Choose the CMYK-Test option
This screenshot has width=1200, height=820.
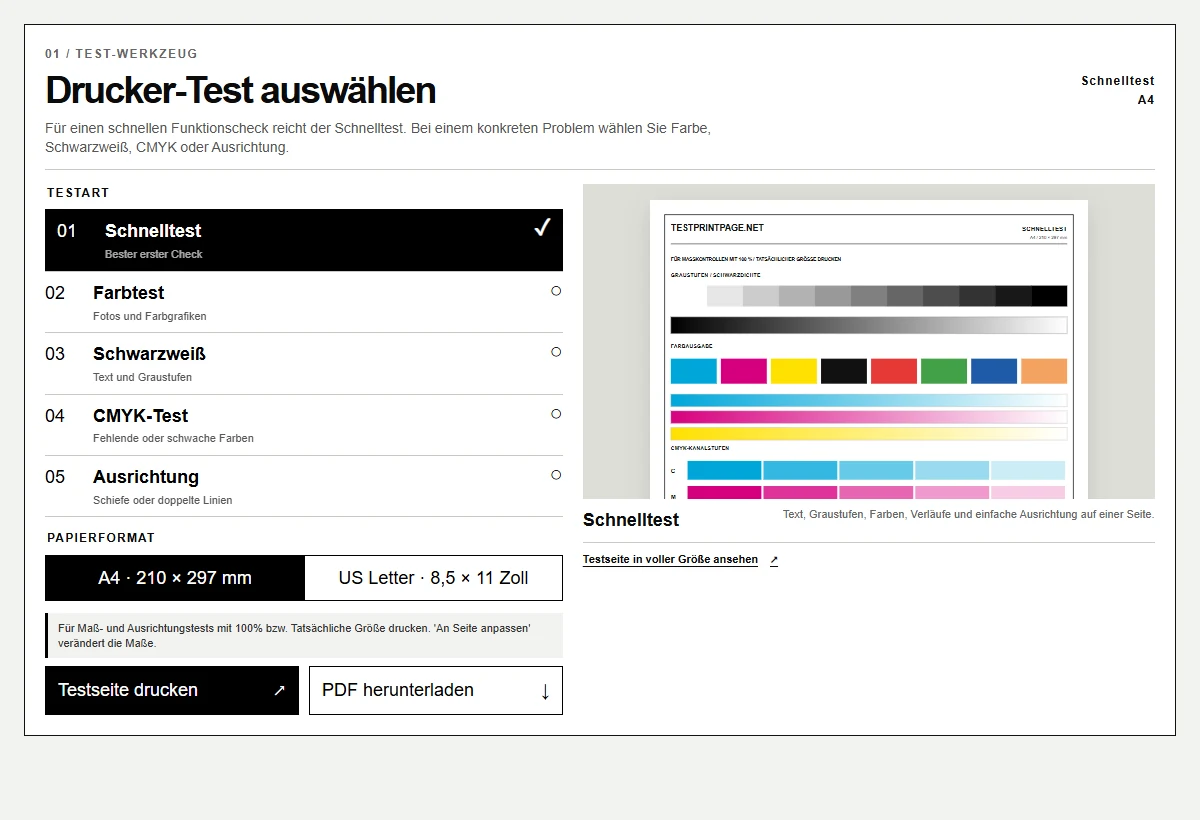[304, 425]
